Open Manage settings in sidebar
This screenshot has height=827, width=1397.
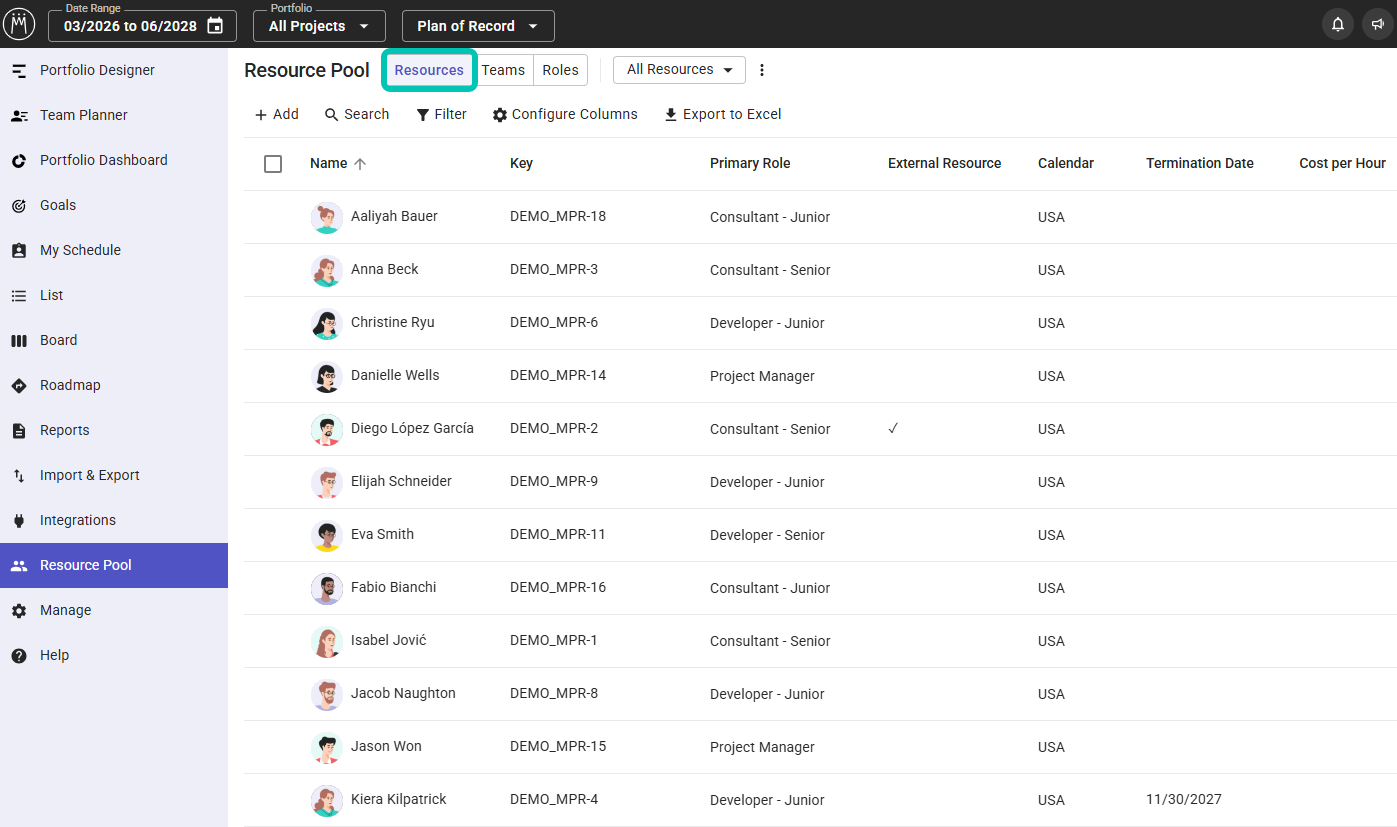pos(114,610)
